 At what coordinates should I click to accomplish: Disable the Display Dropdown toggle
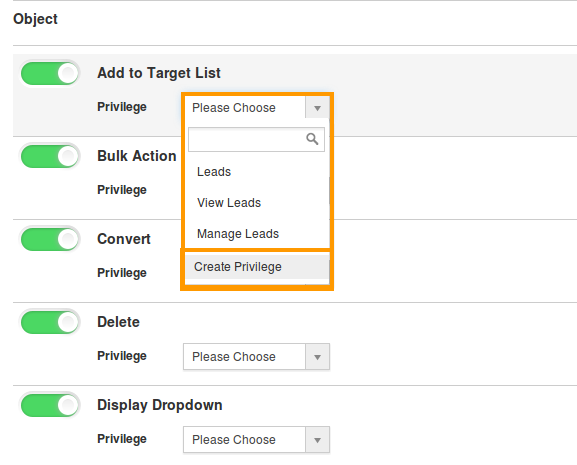click(50, 405)
